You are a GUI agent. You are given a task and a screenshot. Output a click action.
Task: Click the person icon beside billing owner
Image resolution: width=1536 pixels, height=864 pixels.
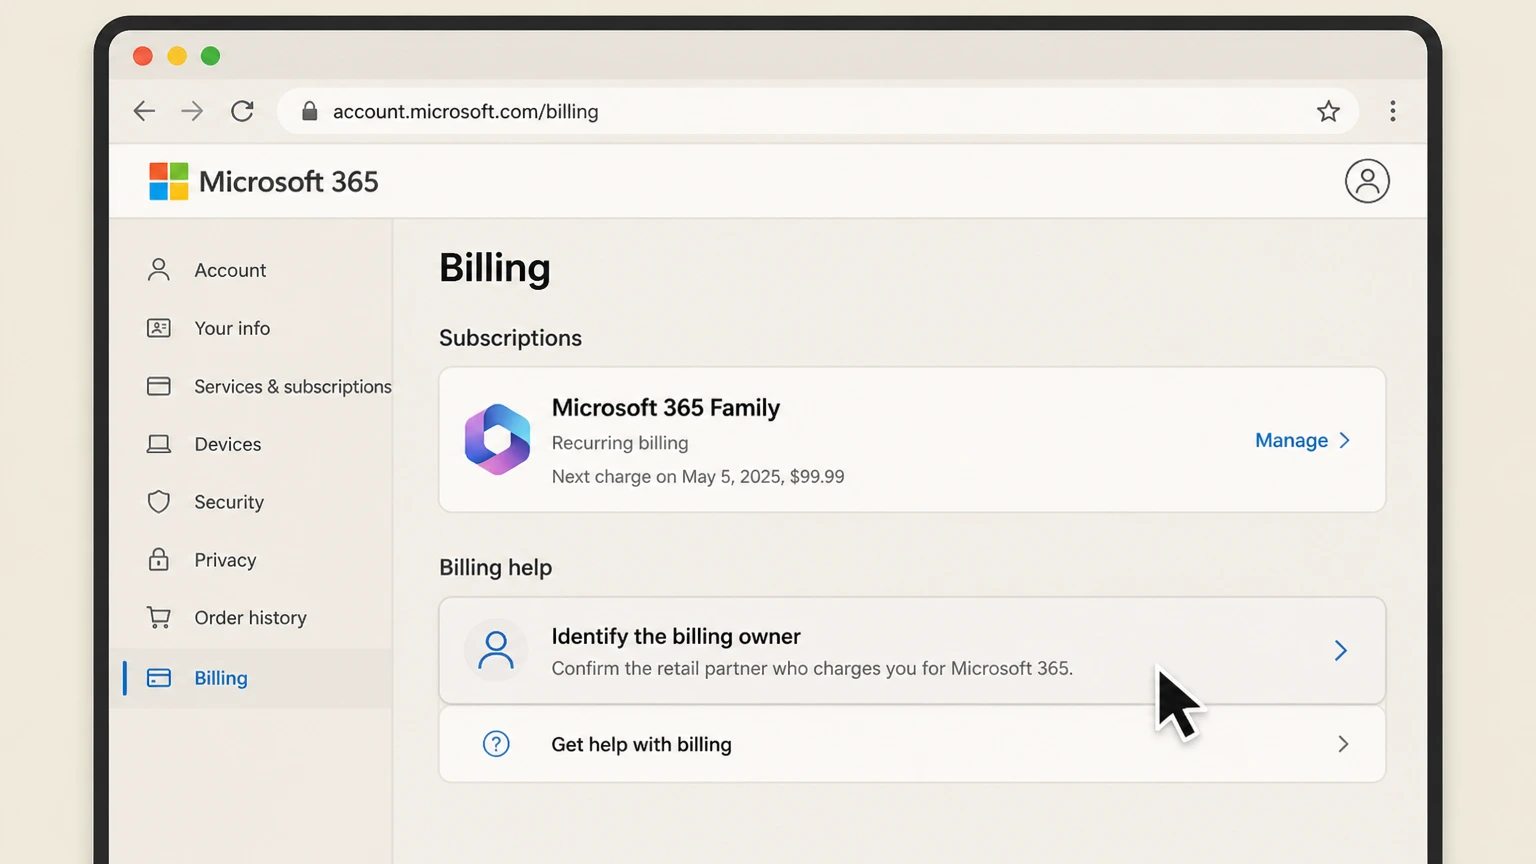pos(496,650)
